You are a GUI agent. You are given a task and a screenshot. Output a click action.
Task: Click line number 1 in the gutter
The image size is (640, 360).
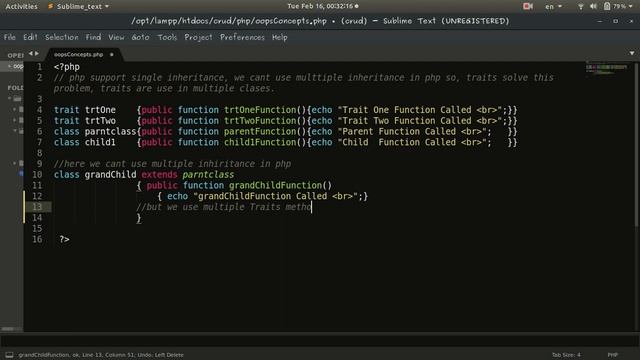[40, 67]
